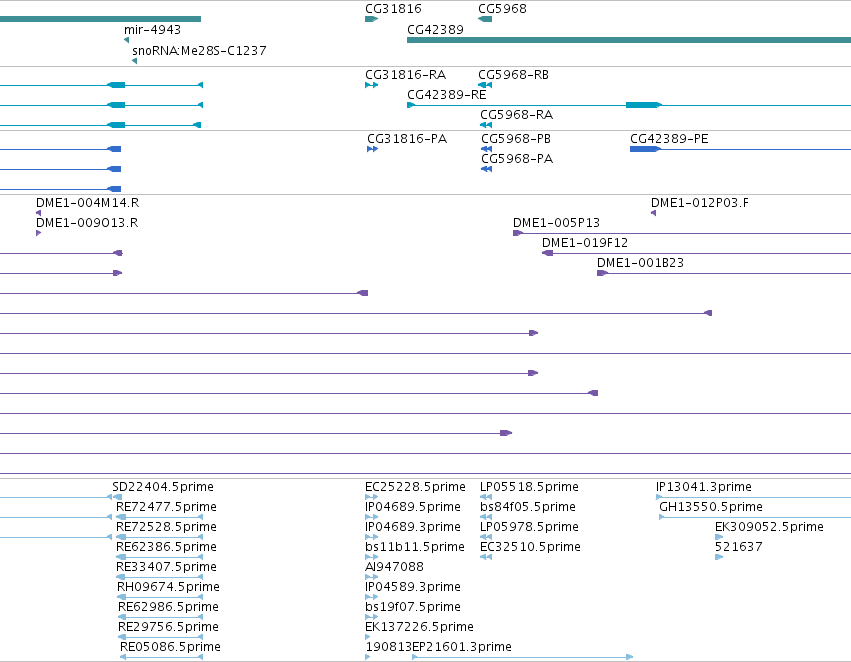Select the DME1-012P03.F clone label
The width and height of the screenshot is (851, 662).
[x=700, y=203]
